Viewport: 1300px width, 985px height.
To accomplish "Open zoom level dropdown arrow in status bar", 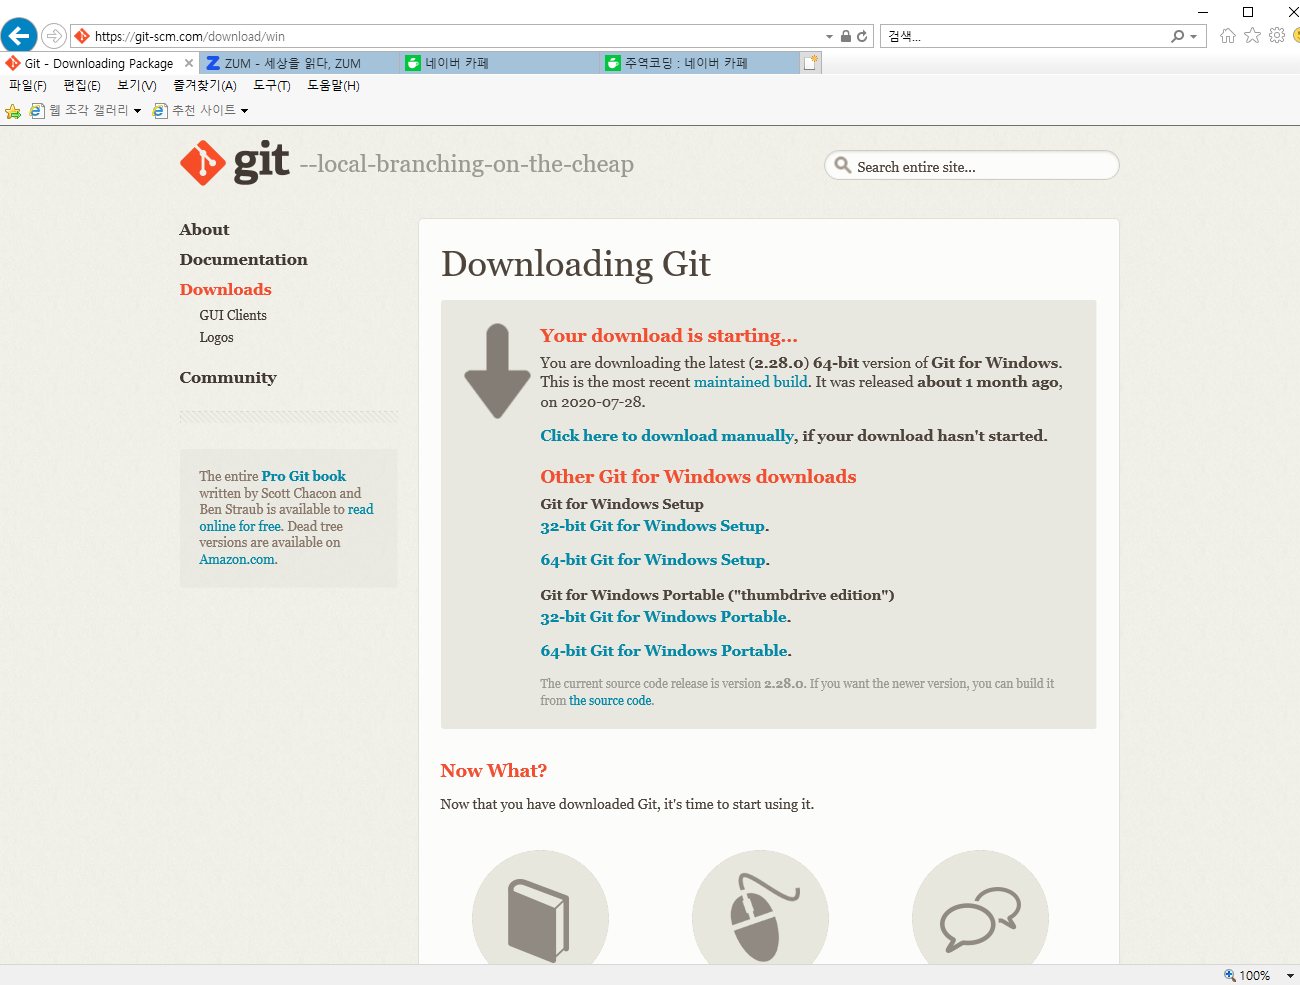I will pos(1290,975).
